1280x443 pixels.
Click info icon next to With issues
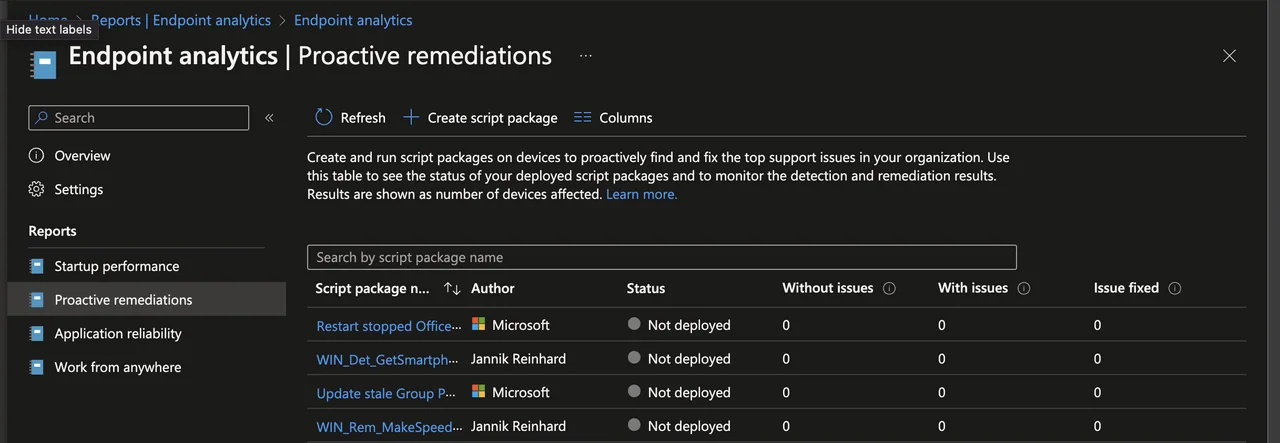pyautogui.click(x=1024, y=288)
